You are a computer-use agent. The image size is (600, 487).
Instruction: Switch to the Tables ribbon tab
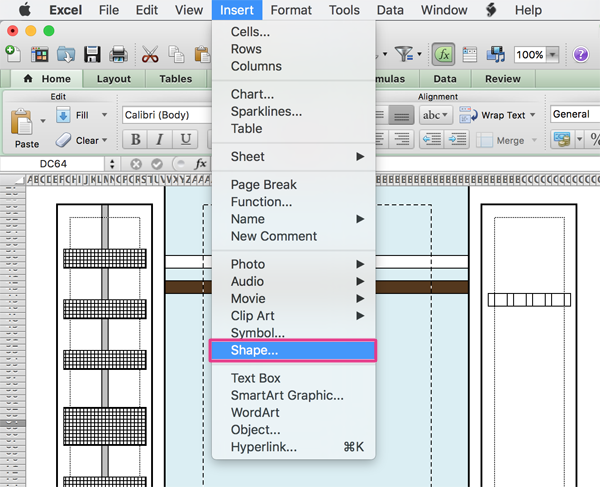(176, 79)
